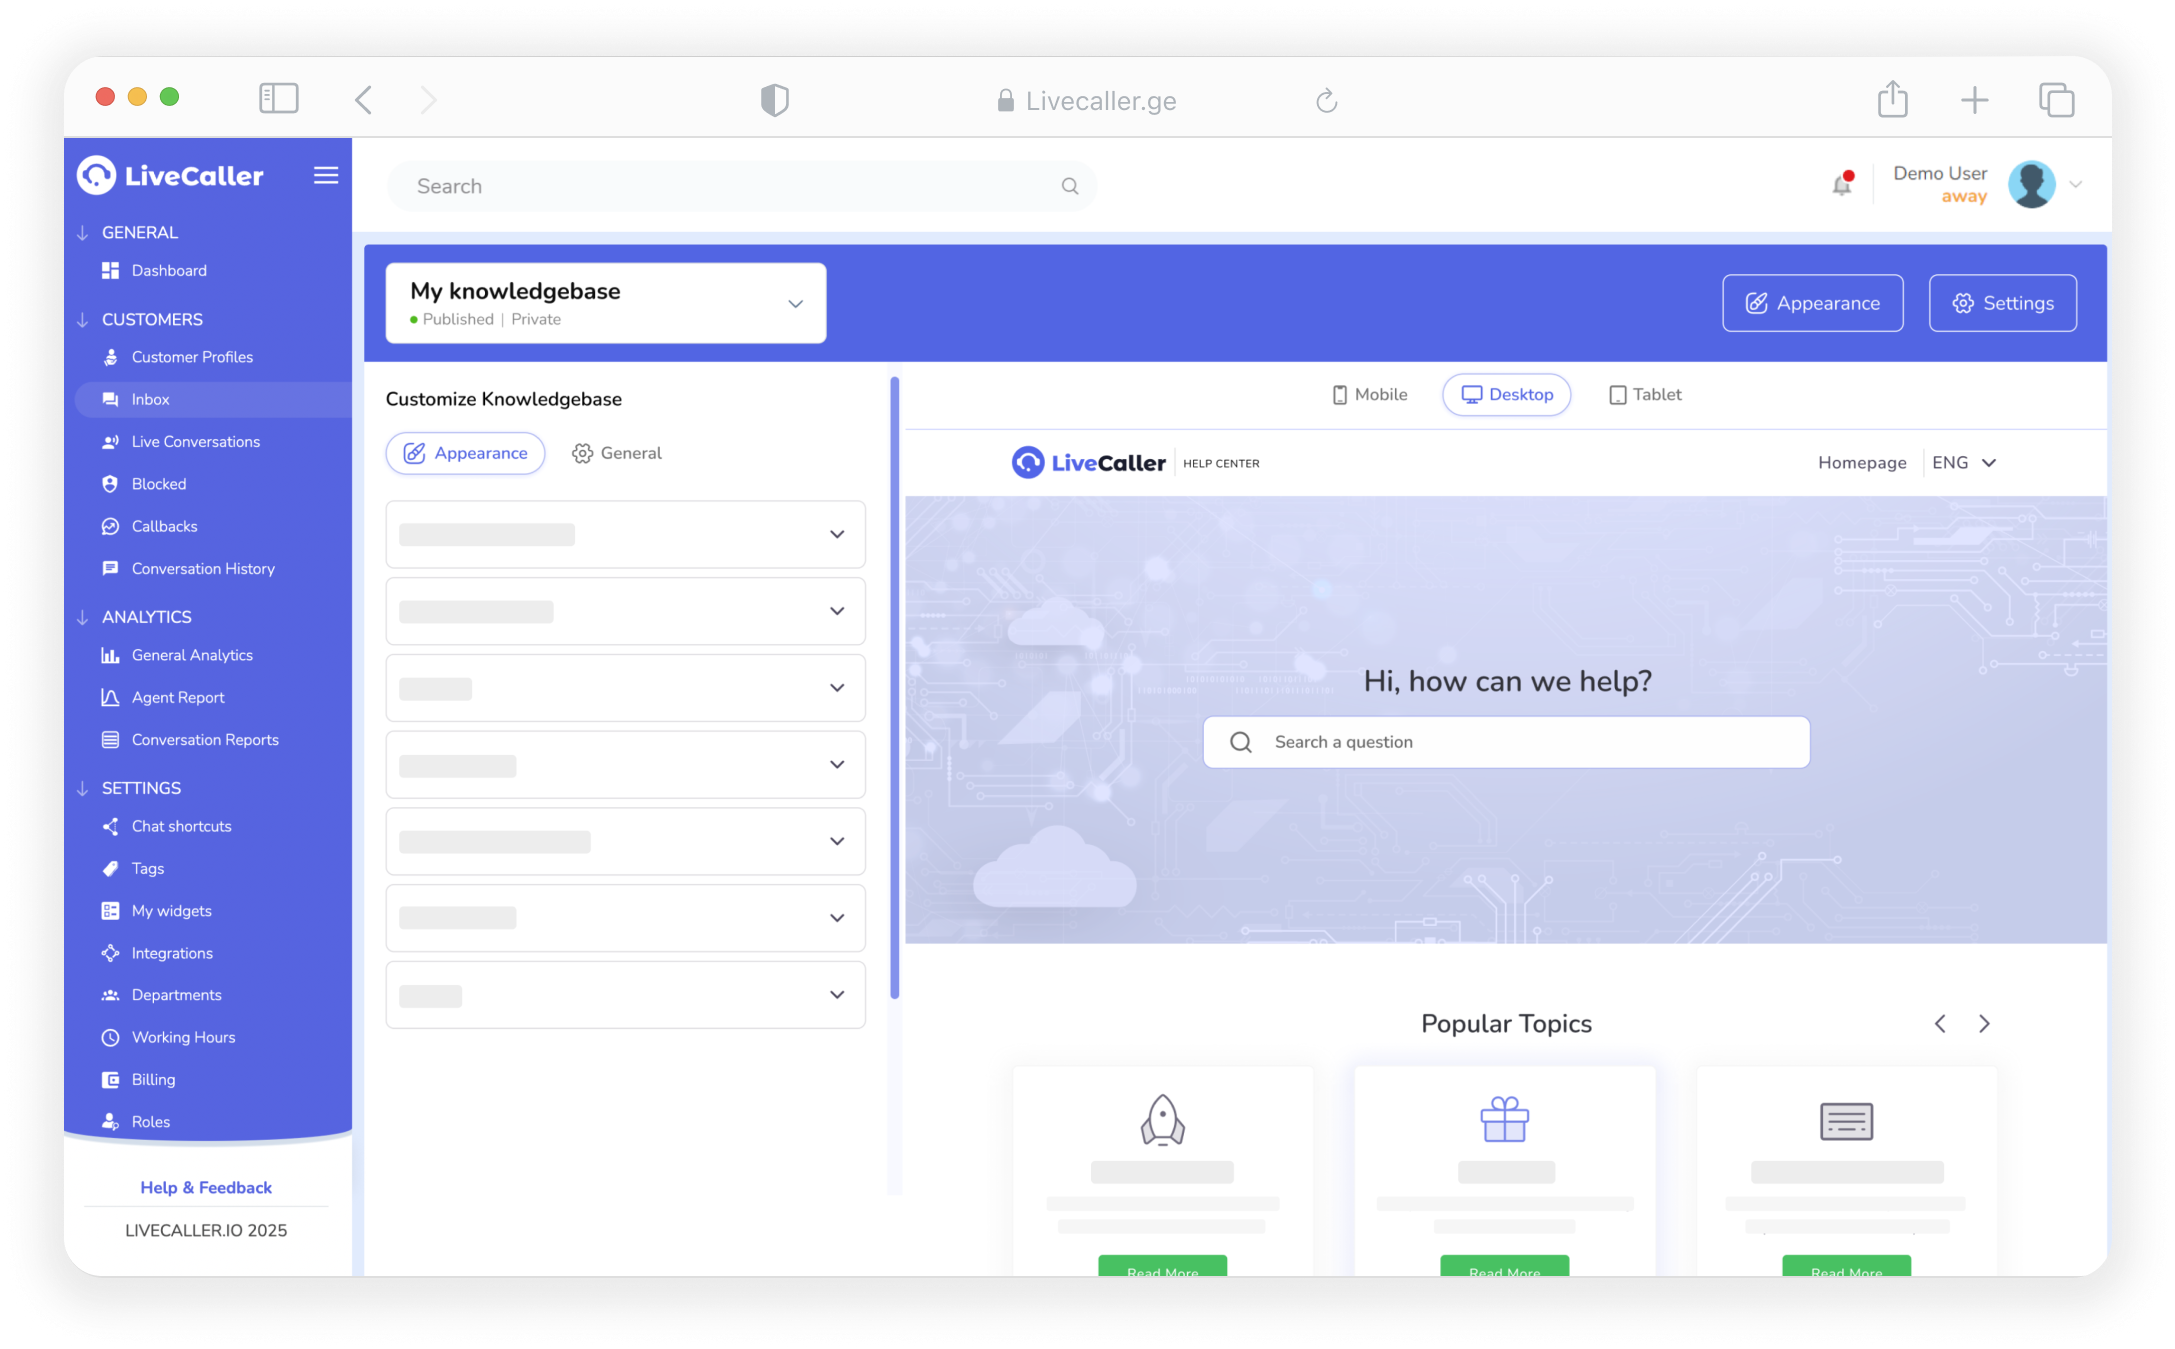Open Integrations in the sidebar
The height and width of the screenshot is (1349, 2175).
tap(172, 953)
